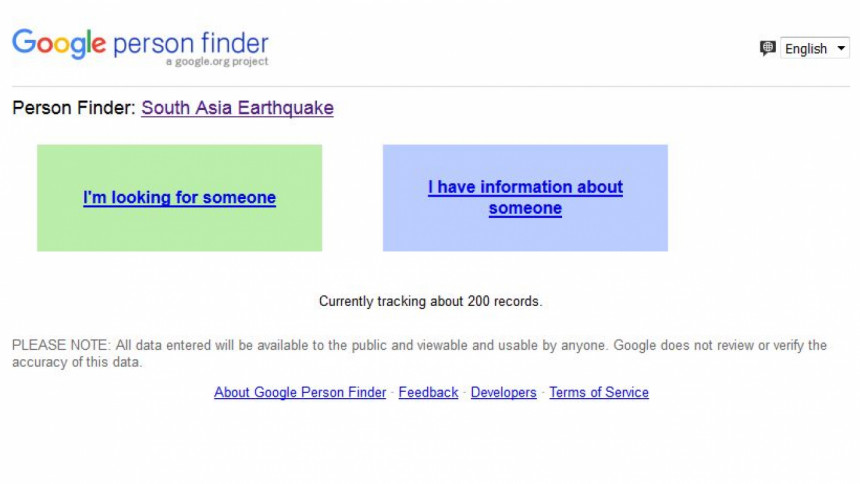
Task: Click "I'm looking for someone" link
Action: (x=179, y=198)
